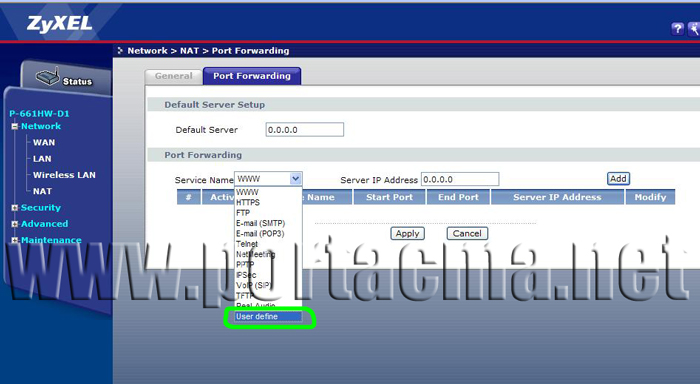Expand the Security menu section
The image size is (700, 384).
[15, 208]
